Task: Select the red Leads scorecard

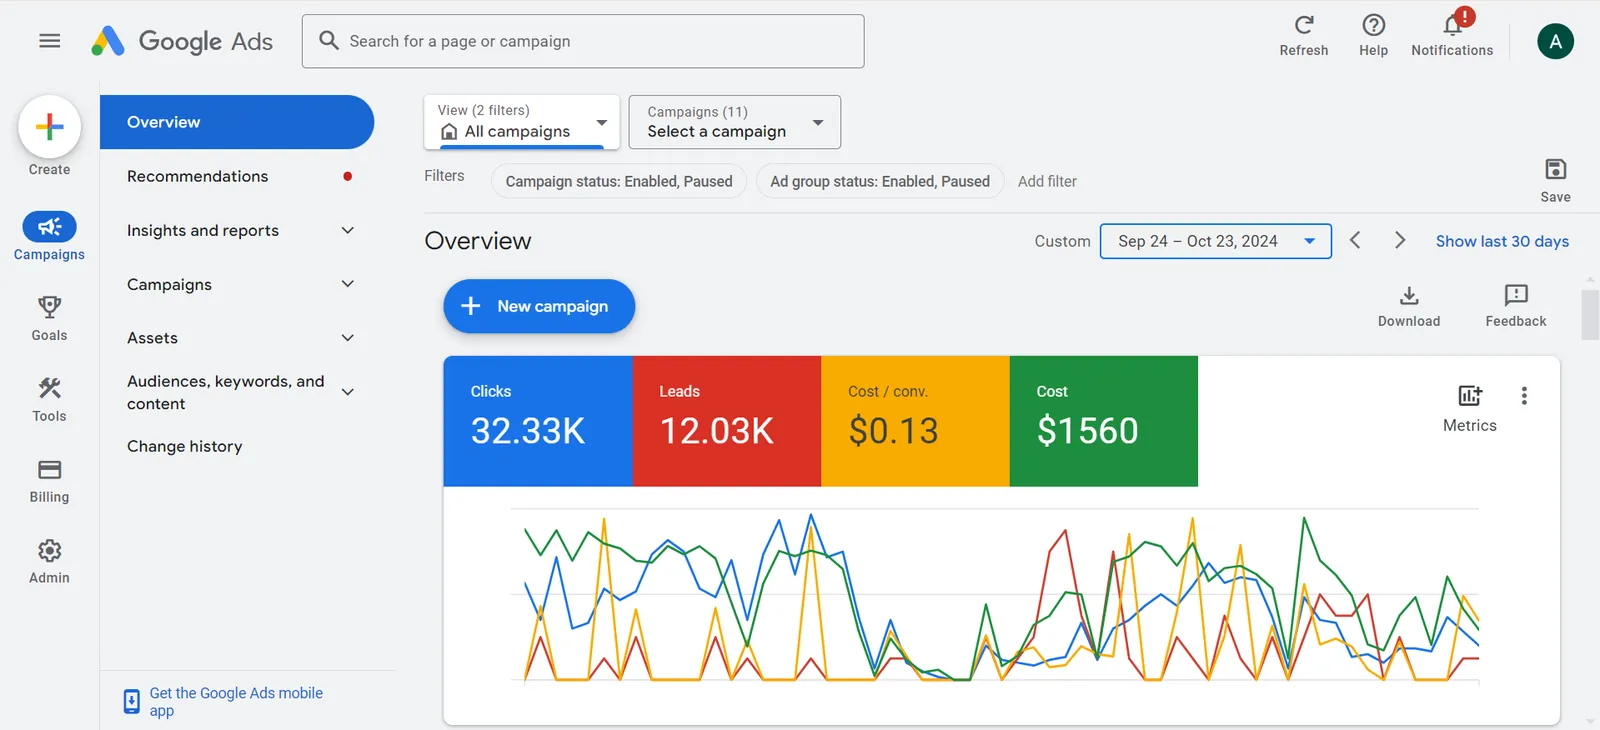Action: tap(727, 421)
